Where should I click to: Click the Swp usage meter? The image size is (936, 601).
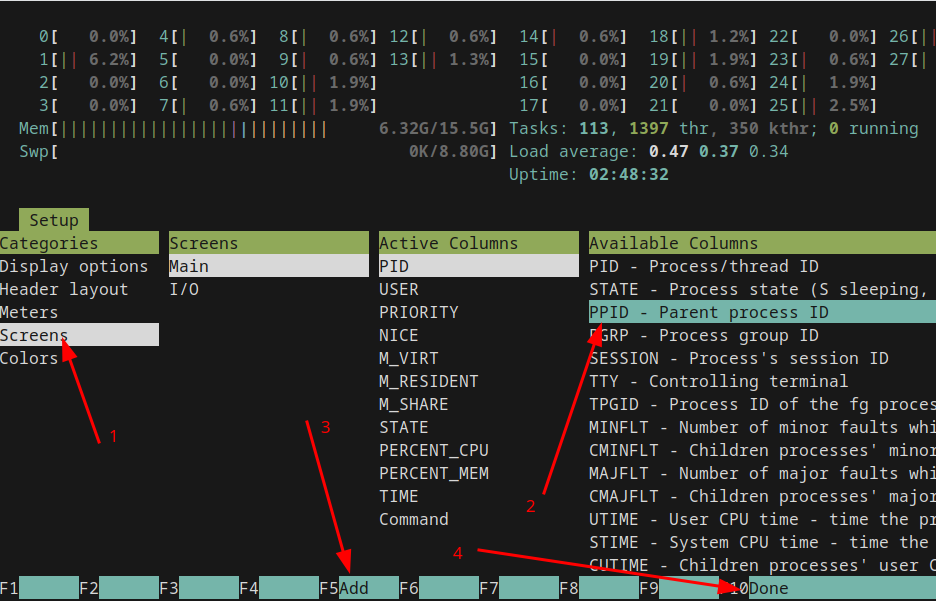tap(258, 152)
